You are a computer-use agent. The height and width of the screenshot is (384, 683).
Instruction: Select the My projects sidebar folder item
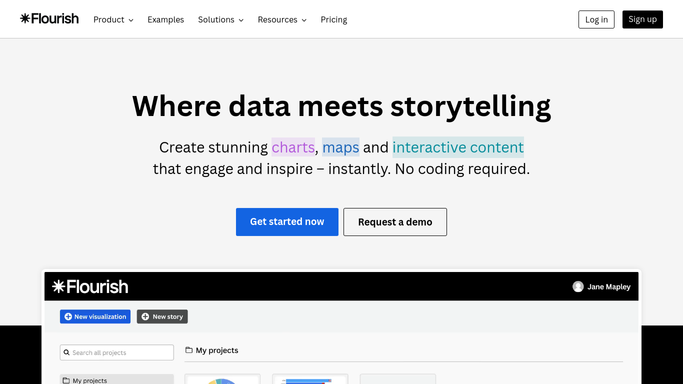click(117, 379)
